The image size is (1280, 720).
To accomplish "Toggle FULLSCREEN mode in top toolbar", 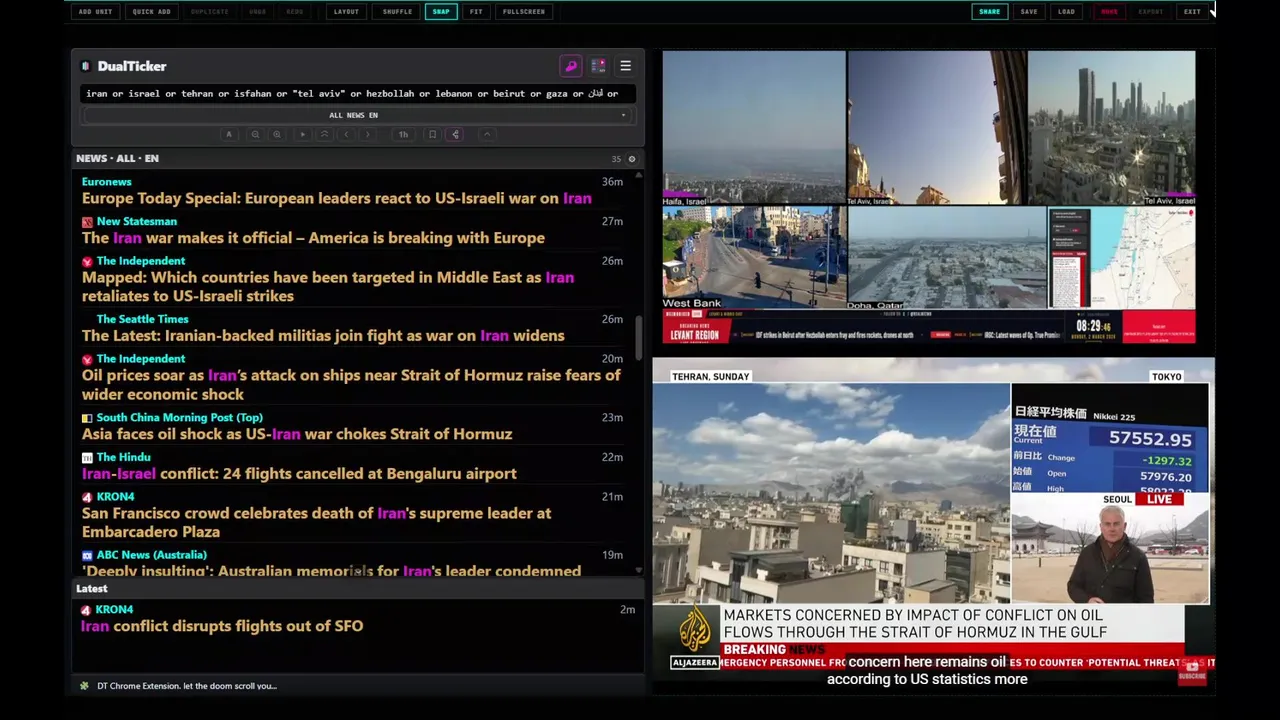I will (x=524, y=12).
